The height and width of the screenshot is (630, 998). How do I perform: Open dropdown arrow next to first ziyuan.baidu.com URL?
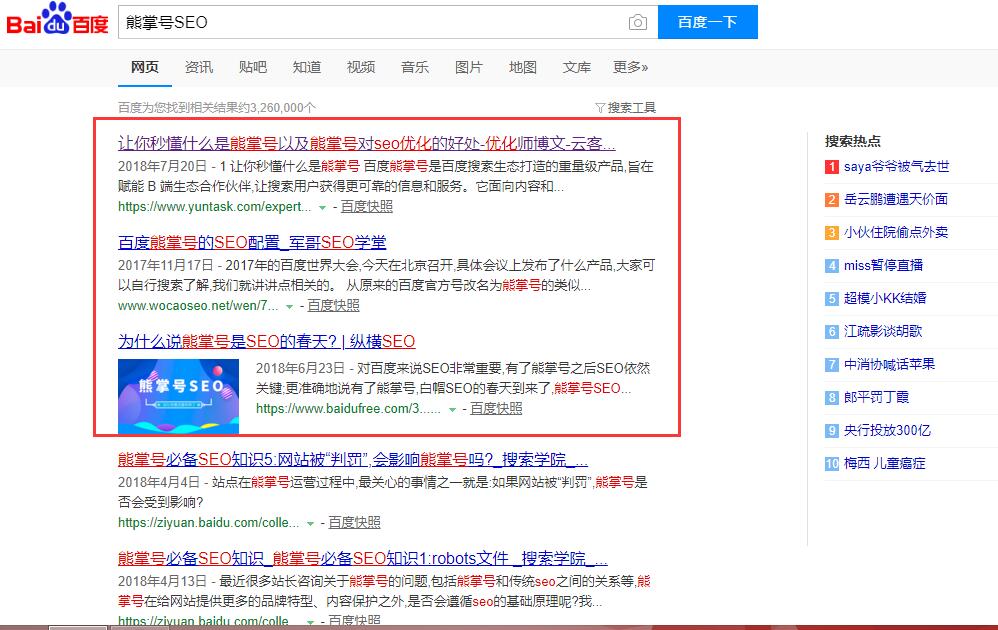click(x=310, y=523)
